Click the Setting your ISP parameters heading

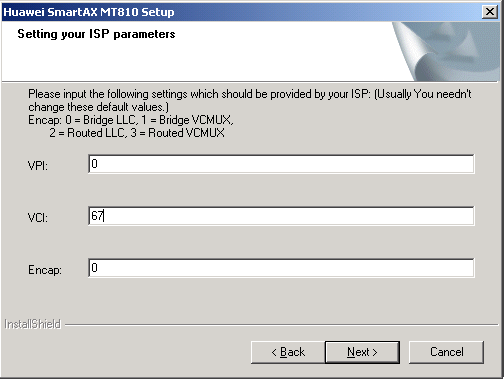click(x=96, y=34)
